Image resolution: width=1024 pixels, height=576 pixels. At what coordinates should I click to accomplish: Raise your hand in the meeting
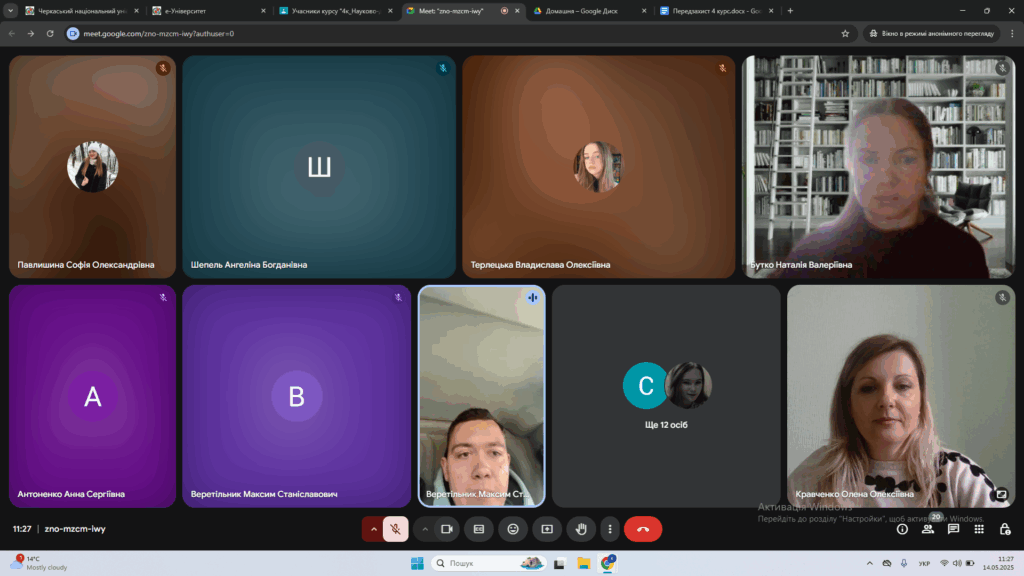tap(581, 528)
